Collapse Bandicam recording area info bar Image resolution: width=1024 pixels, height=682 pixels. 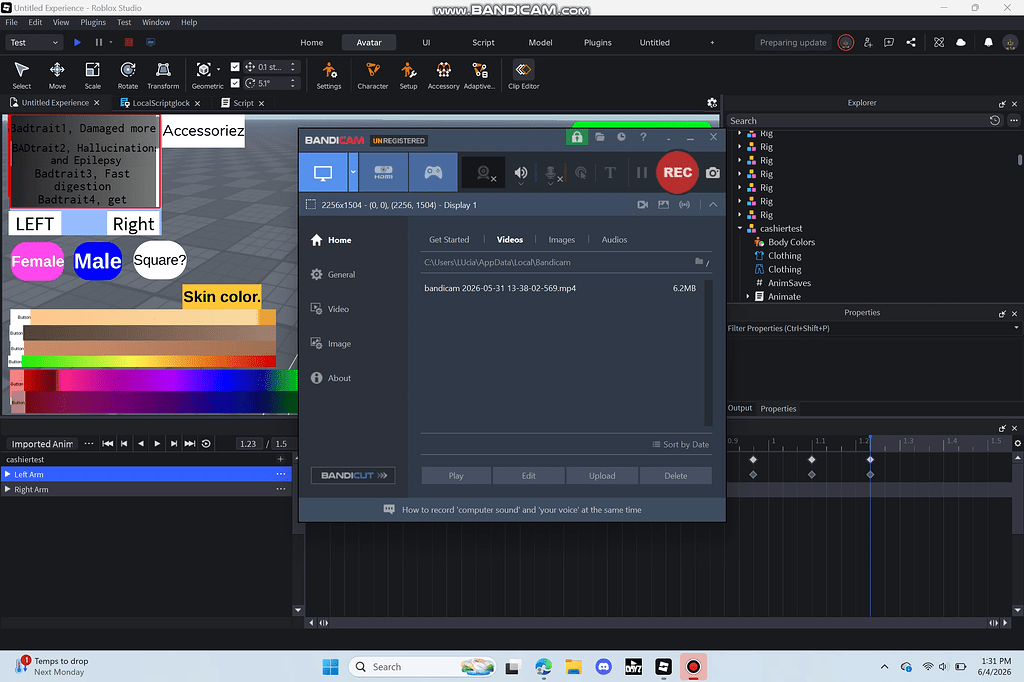[713, 204]
